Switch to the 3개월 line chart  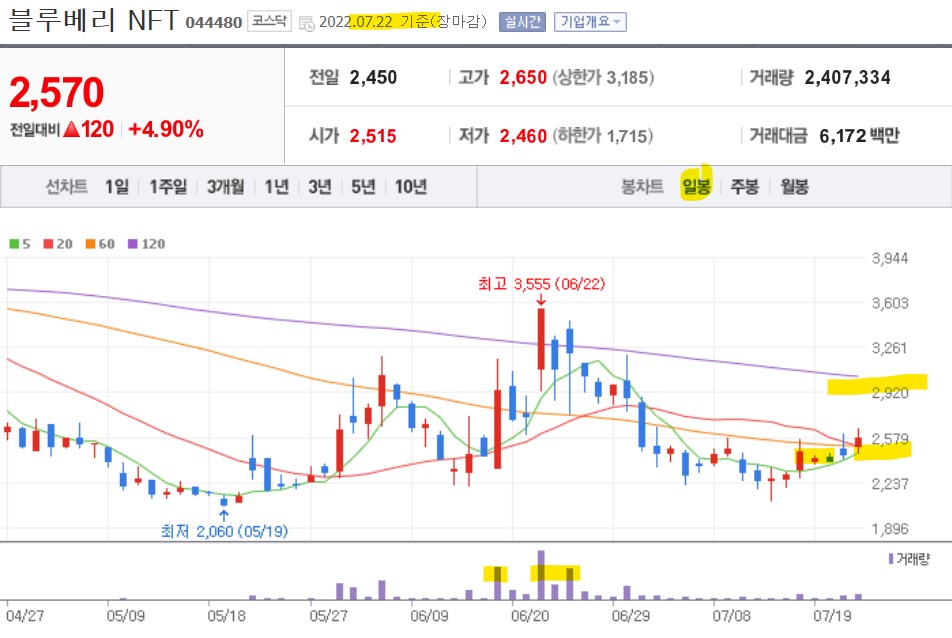click(225, 186)
